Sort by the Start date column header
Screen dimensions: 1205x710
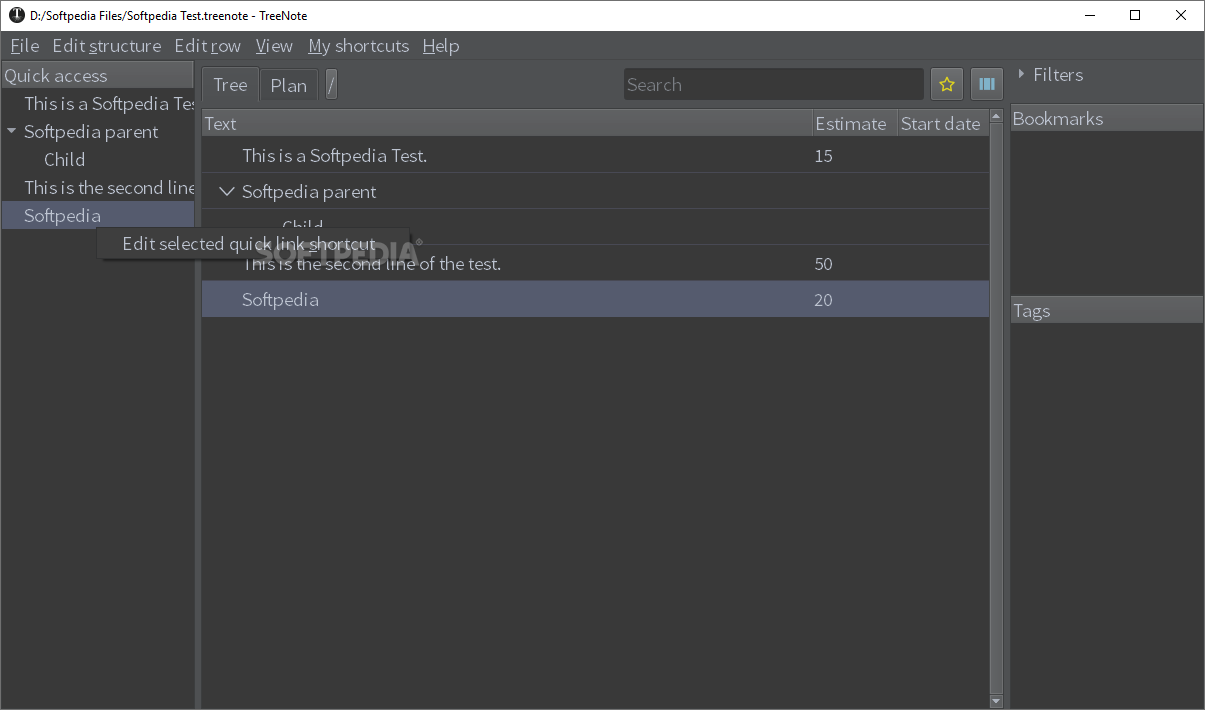click(943, 123)
